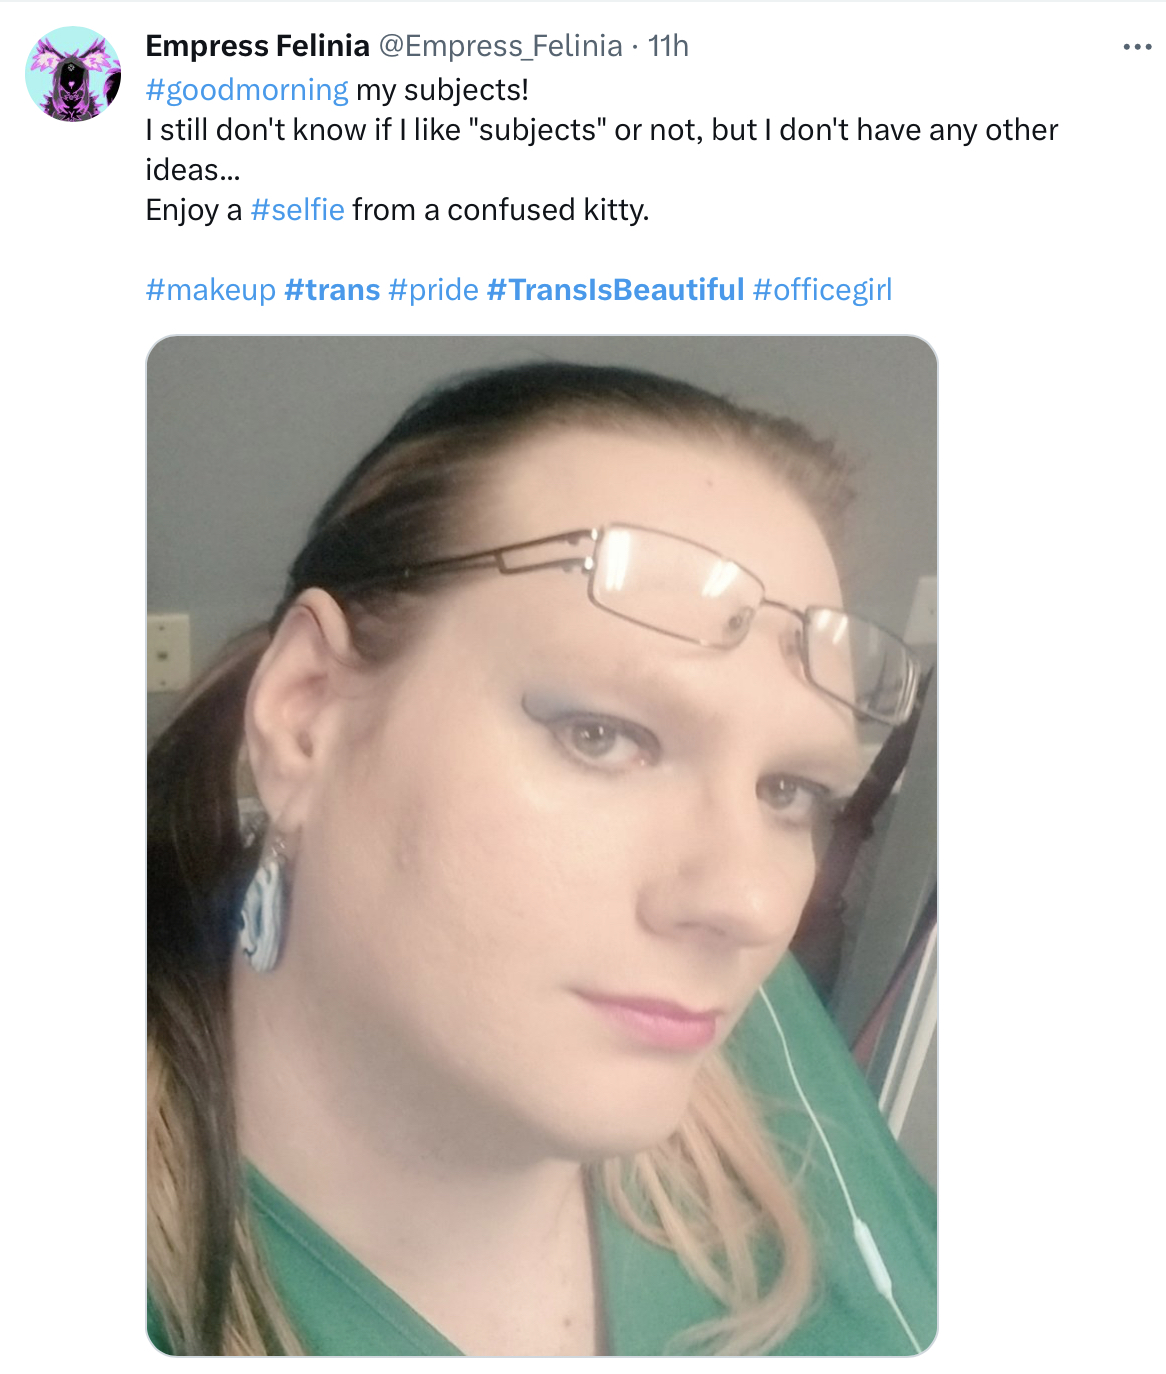Open the More options three-dot menu
This screenshot has height=1374, width=1166.
(1137, 47)
